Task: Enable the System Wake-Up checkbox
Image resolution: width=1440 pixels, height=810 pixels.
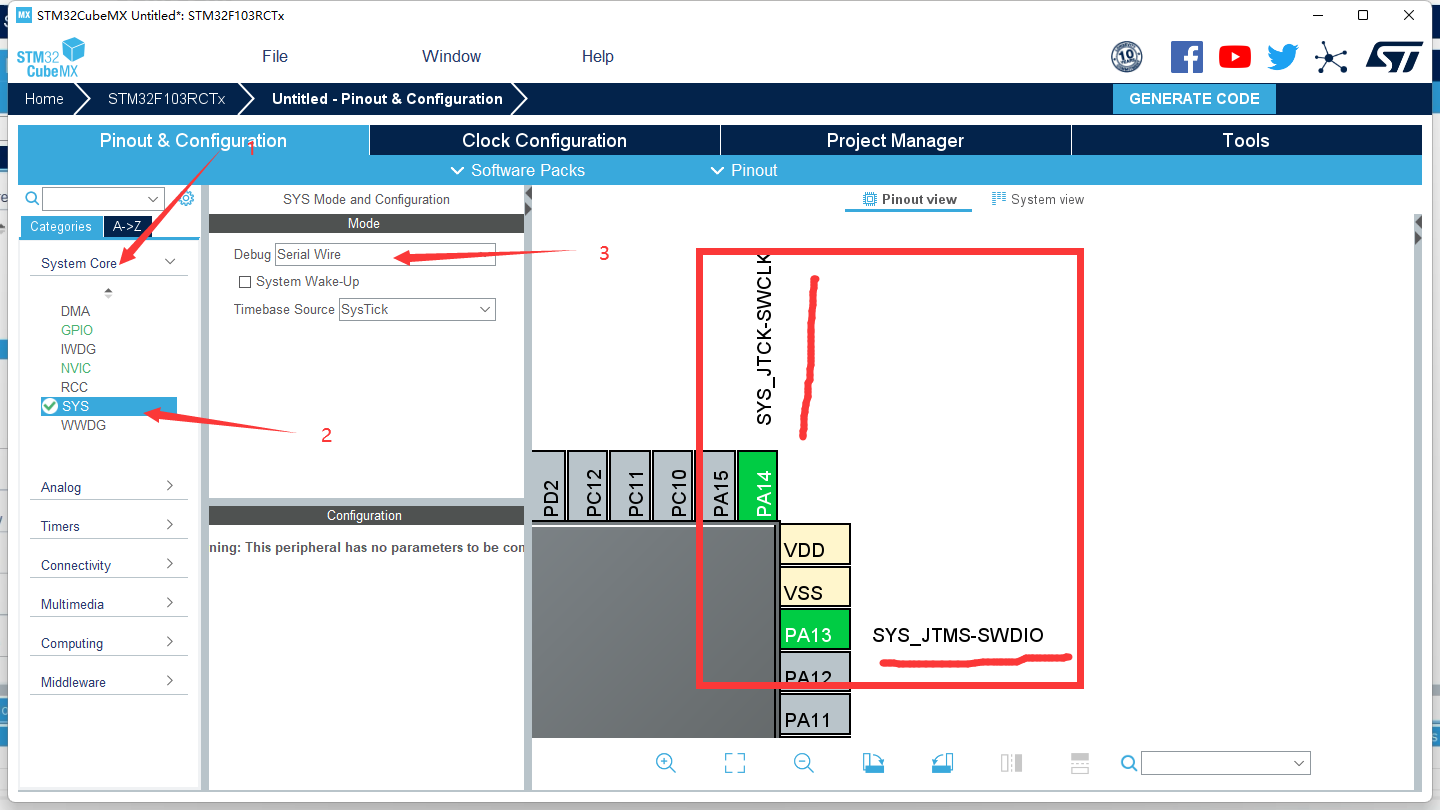Action: tap(245, 282)
